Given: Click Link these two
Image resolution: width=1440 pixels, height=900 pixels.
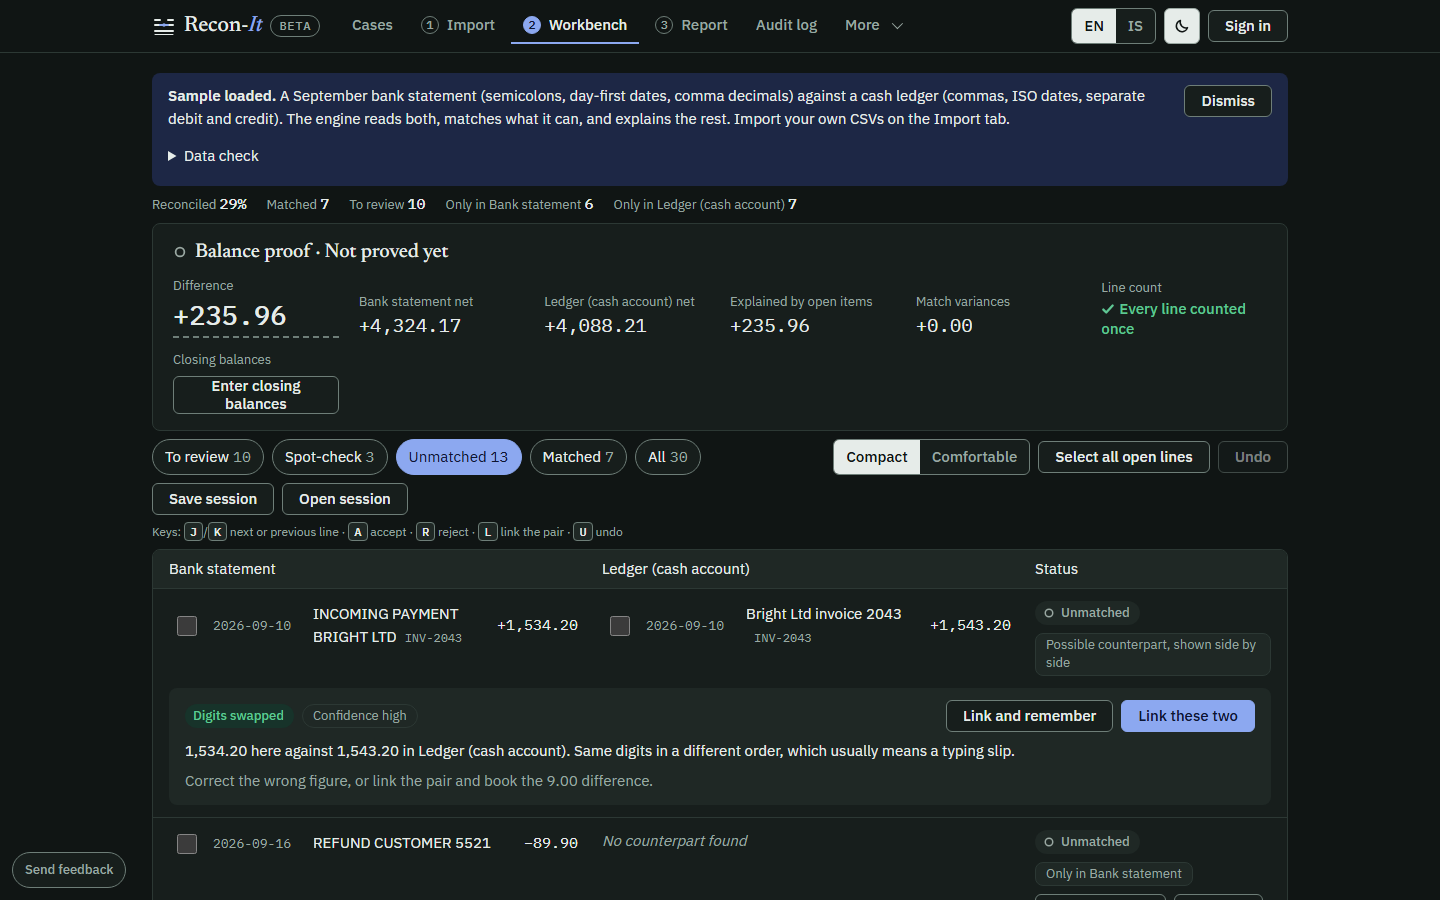Looking at the screenshot, I should click(1188, 716).
